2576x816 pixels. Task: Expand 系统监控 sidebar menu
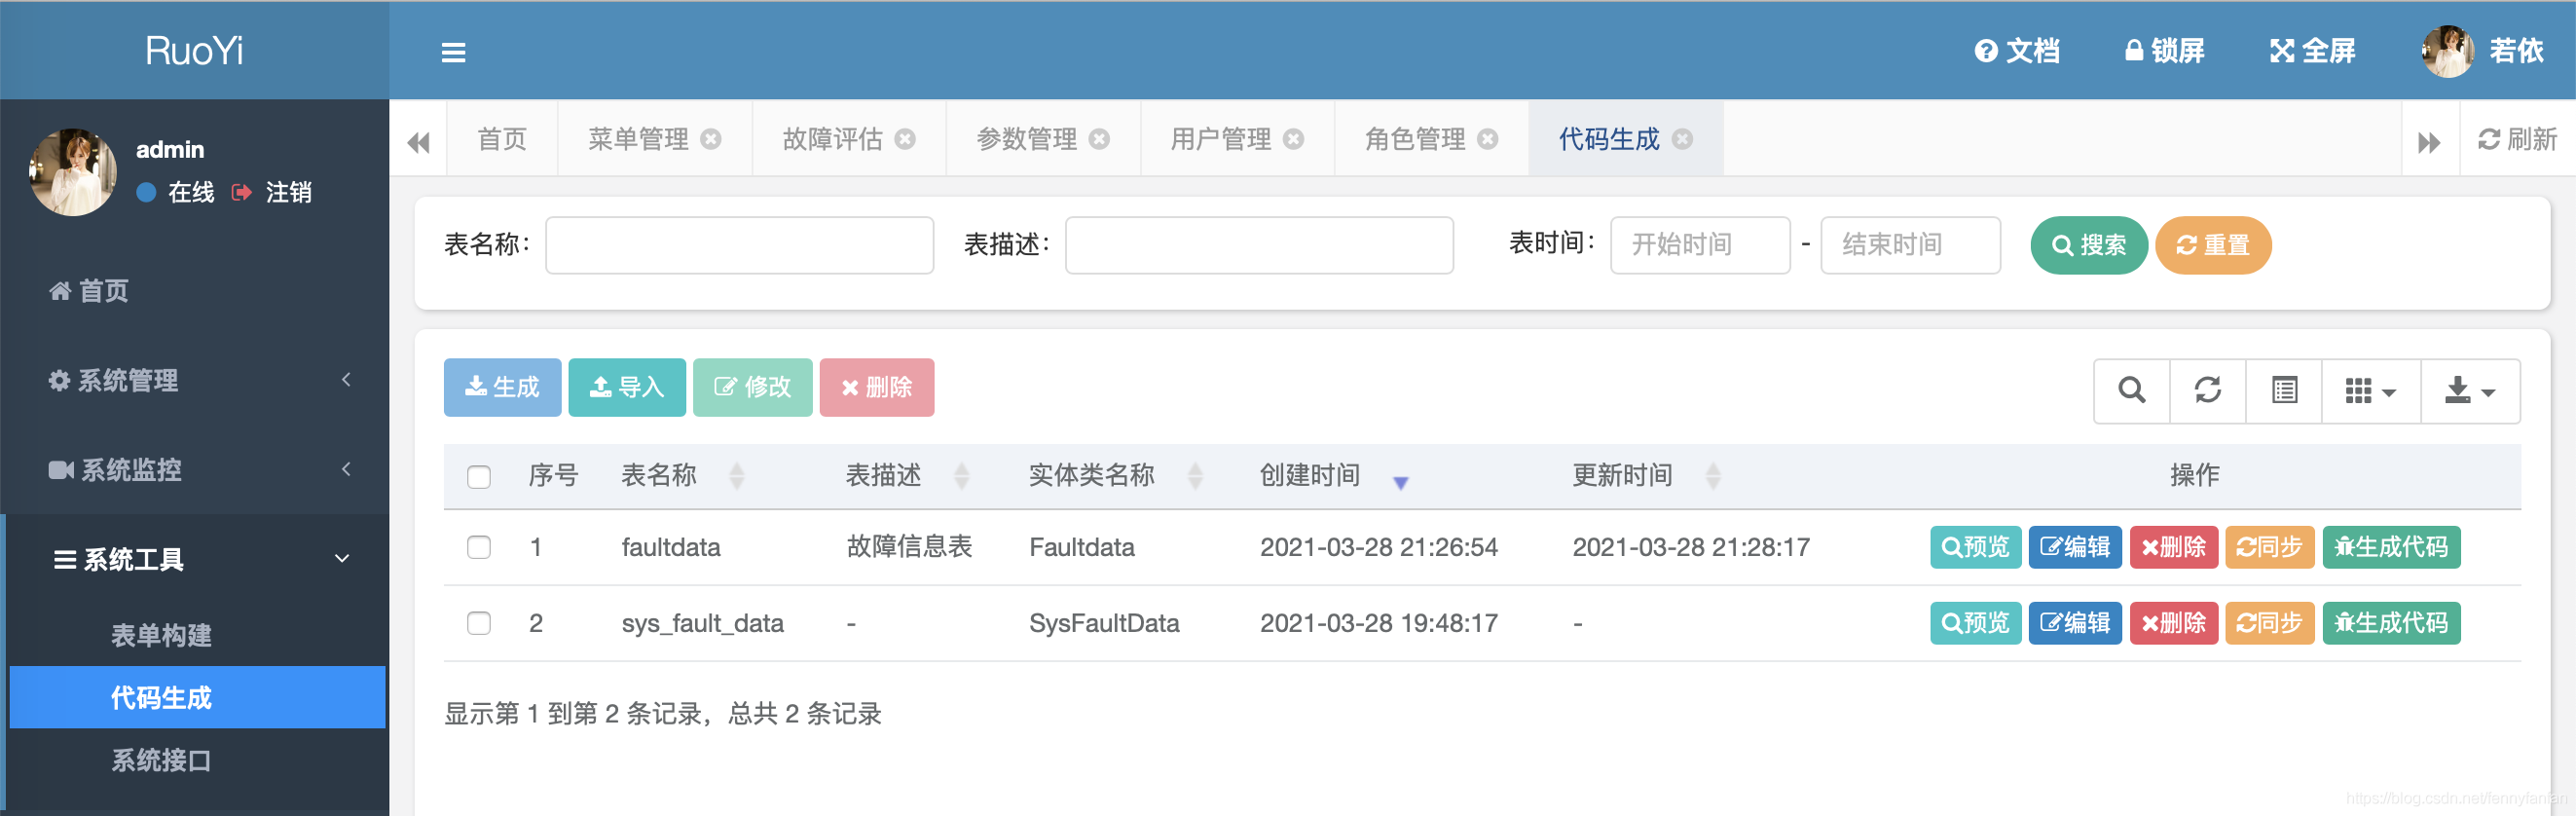[x=195, y=469]
